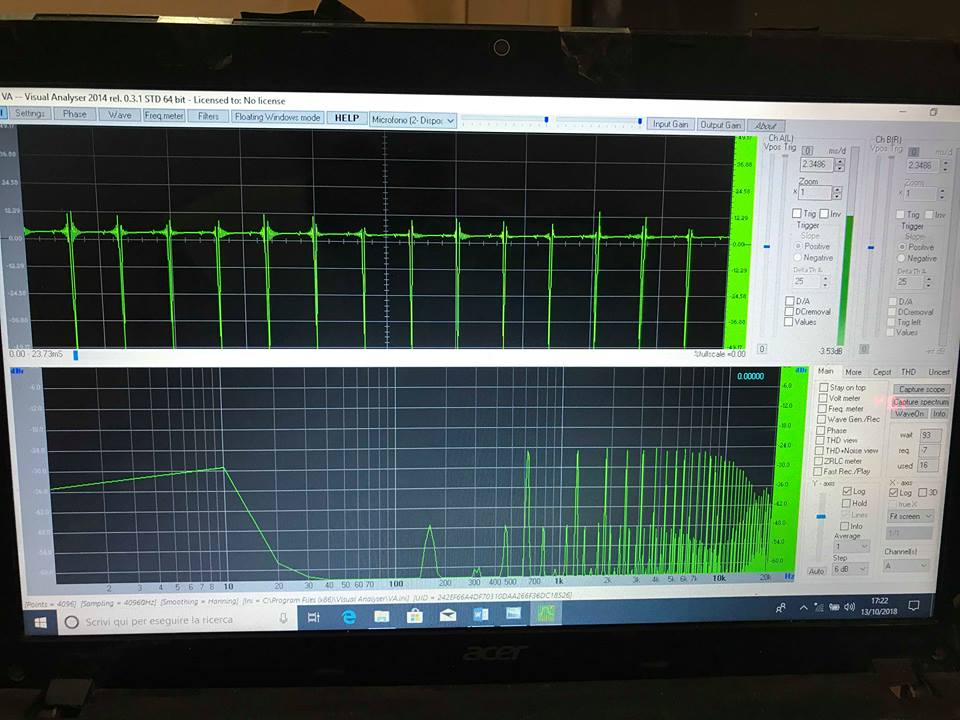Open File Explorer from the taskbar
This screenshot has width=960, height=720.
tap(382, 616)
